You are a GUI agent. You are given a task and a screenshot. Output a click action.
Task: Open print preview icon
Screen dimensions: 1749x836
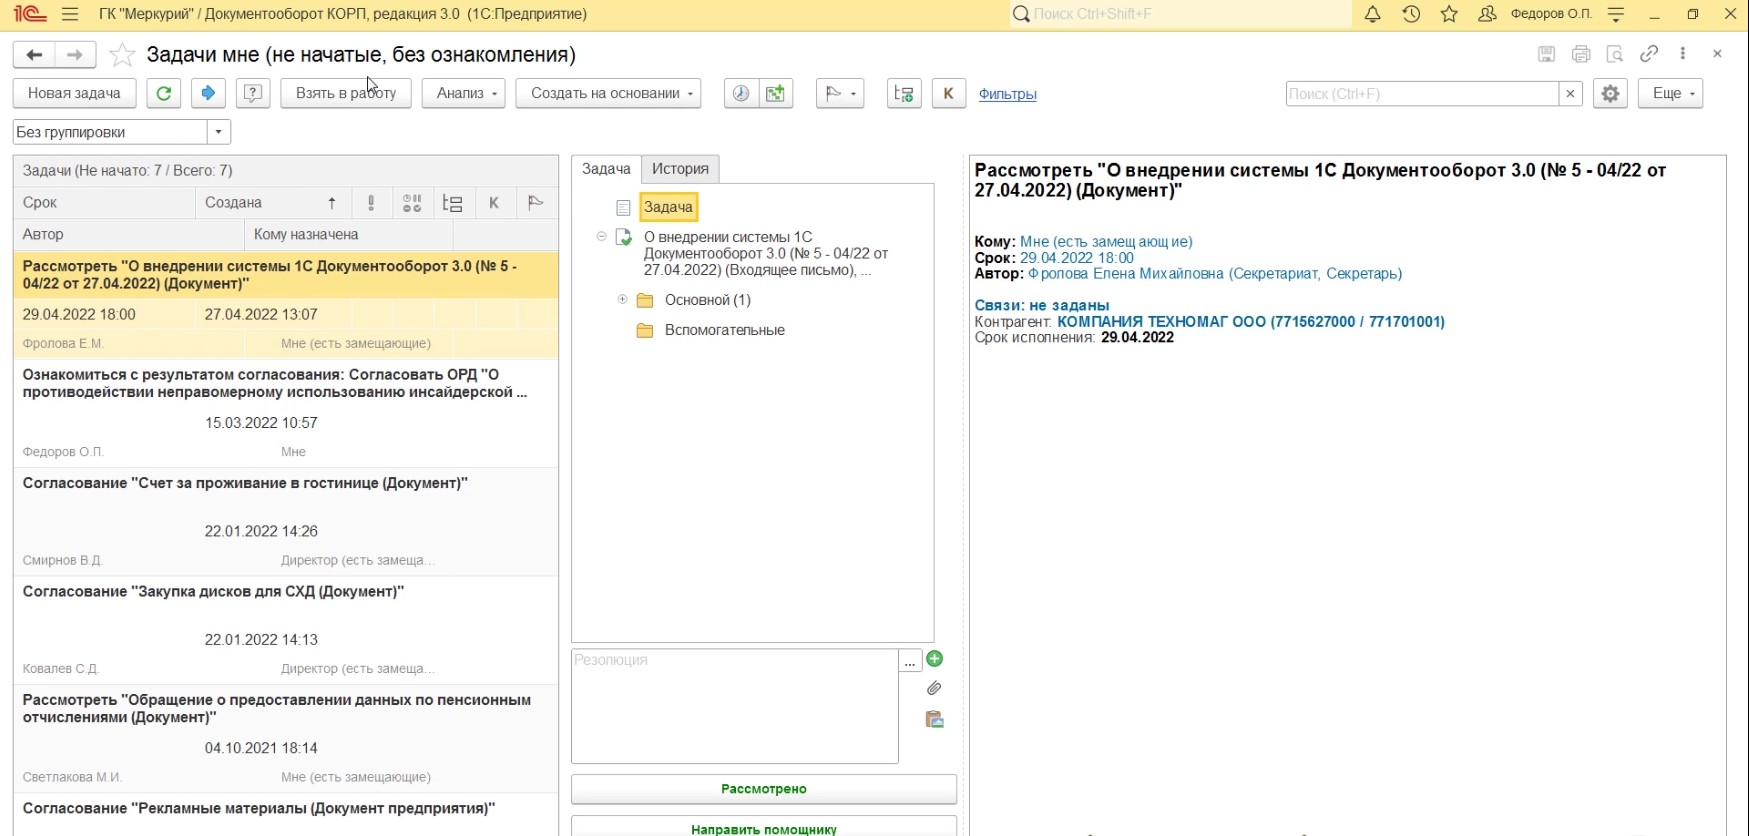[x=1615, y=54]
